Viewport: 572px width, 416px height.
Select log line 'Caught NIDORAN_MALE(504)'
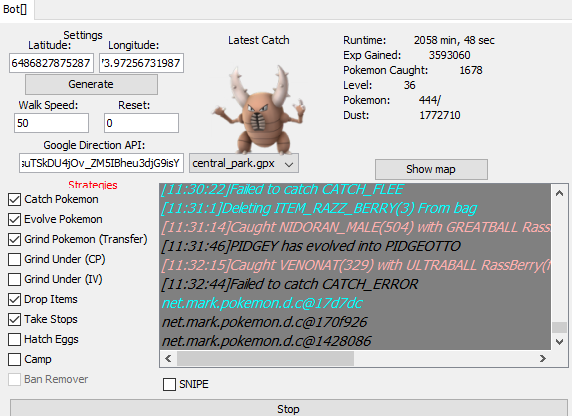coord(356,227)
